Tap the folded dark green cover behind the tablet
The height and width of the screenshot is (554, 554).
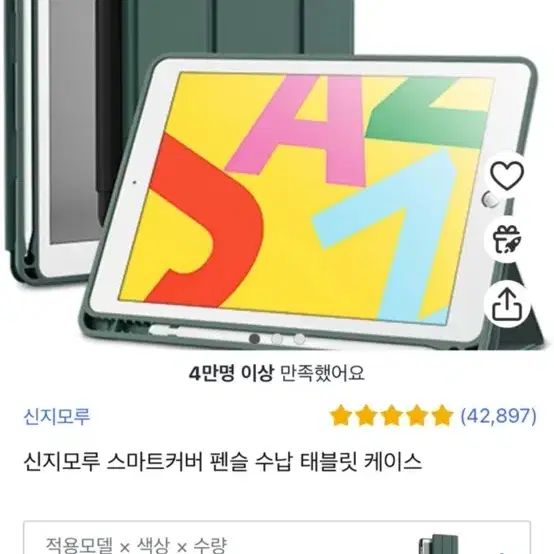tap(244, 28)
